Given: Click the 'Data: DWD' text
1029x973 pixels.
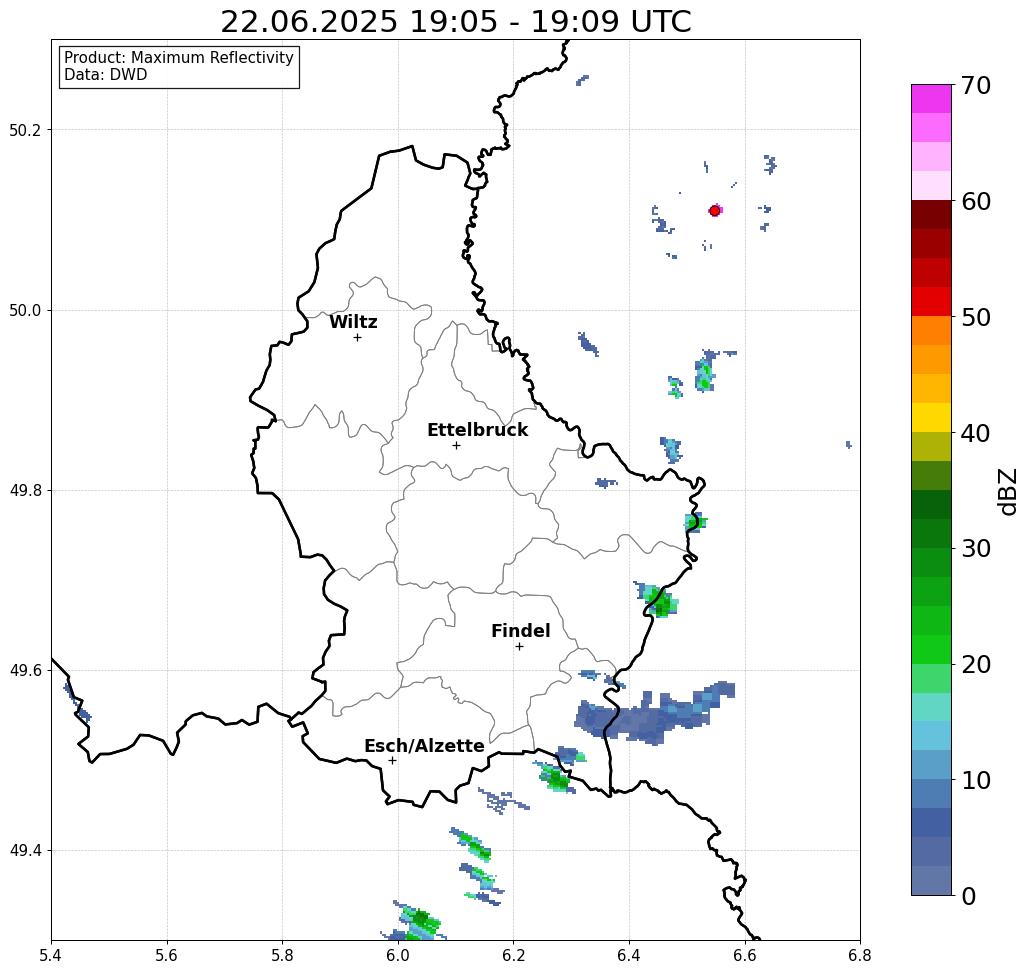Looking at the screenshot, I should pyautogui.click(x=106, y=75).
